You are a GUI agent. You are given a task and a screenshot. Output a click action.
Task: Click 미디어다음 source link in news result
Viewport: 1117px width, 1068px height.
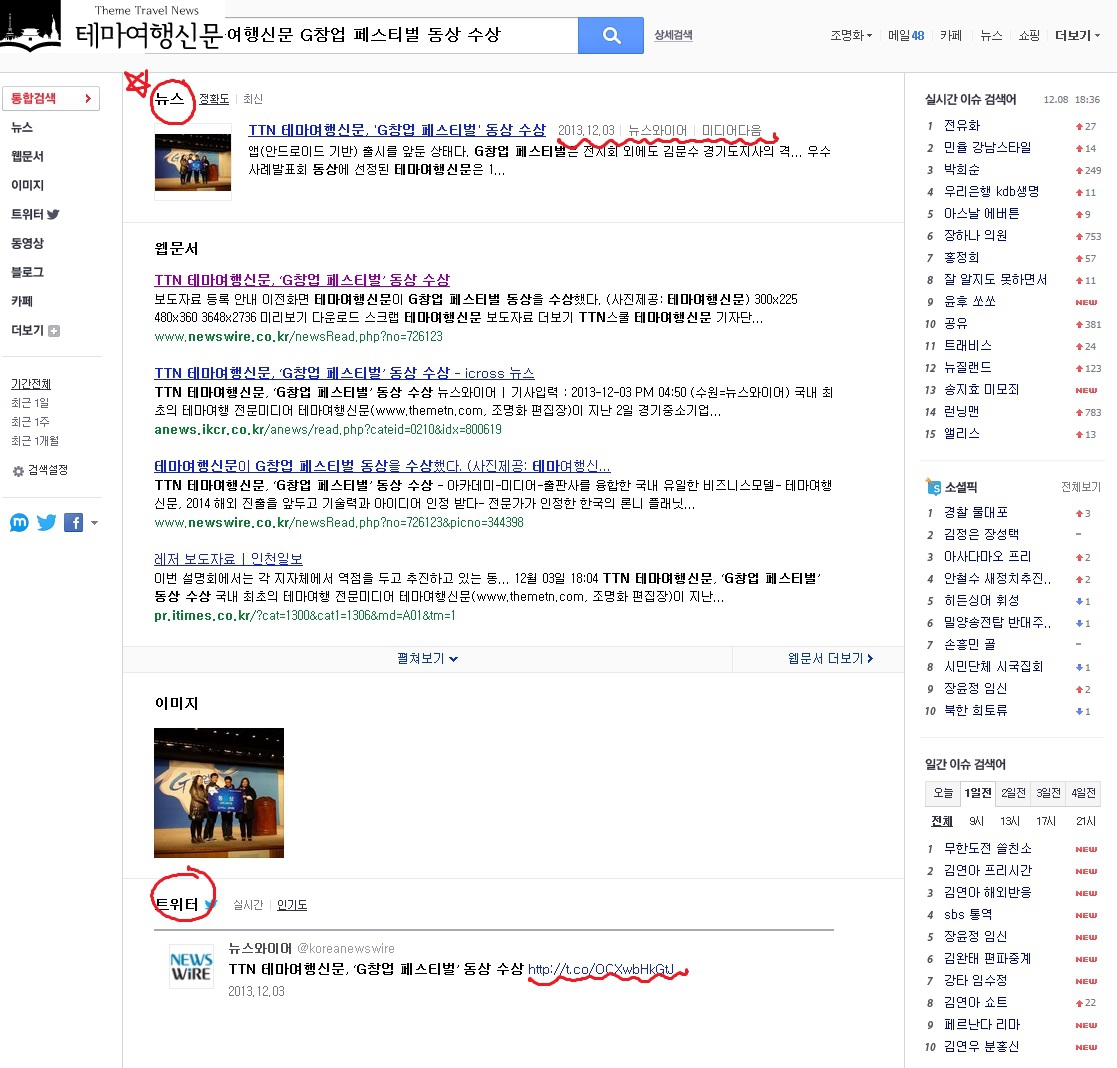point(731,130)
